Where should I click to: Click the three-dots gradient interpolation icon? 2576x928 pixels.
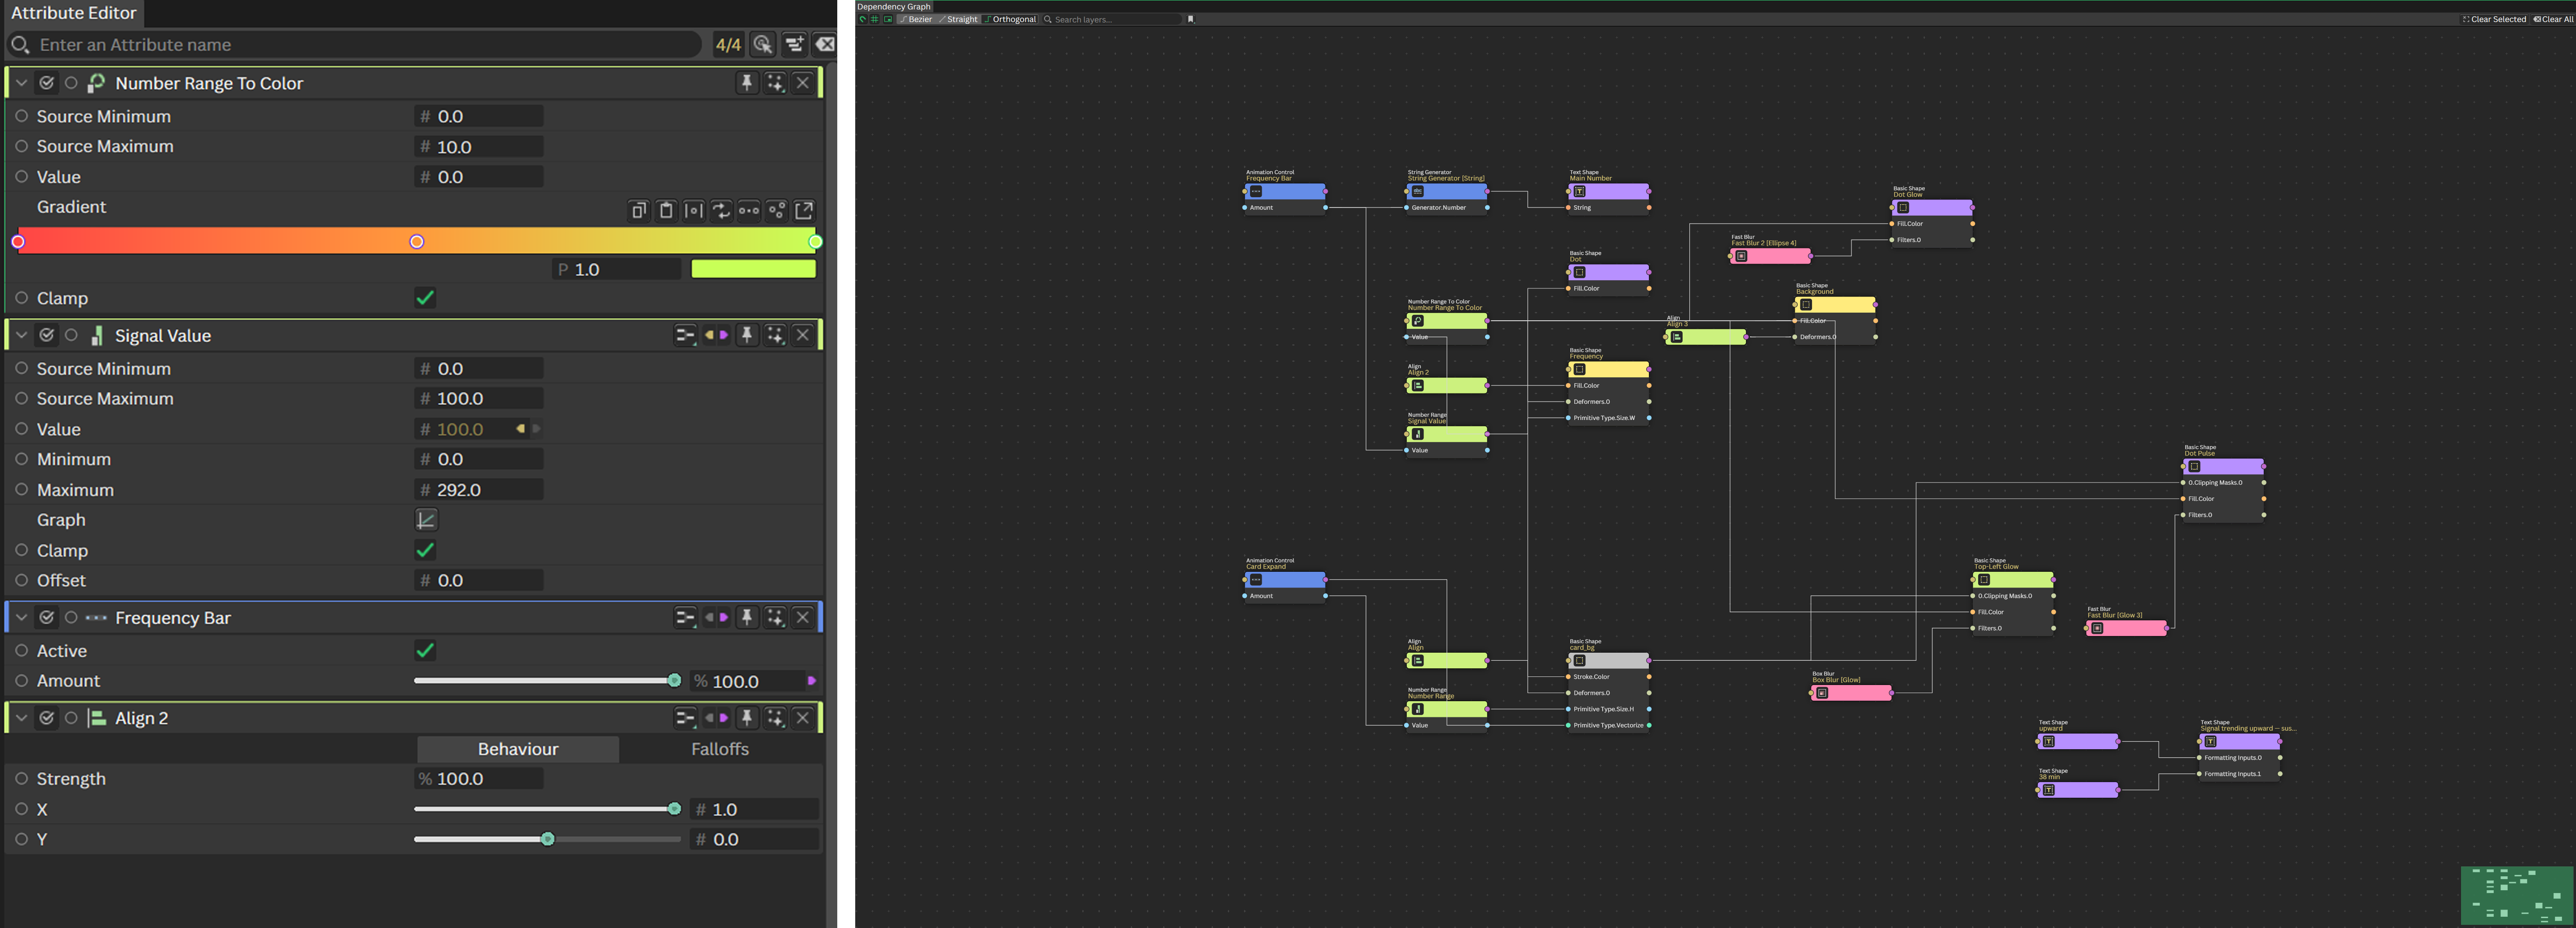tap(749, 210)
